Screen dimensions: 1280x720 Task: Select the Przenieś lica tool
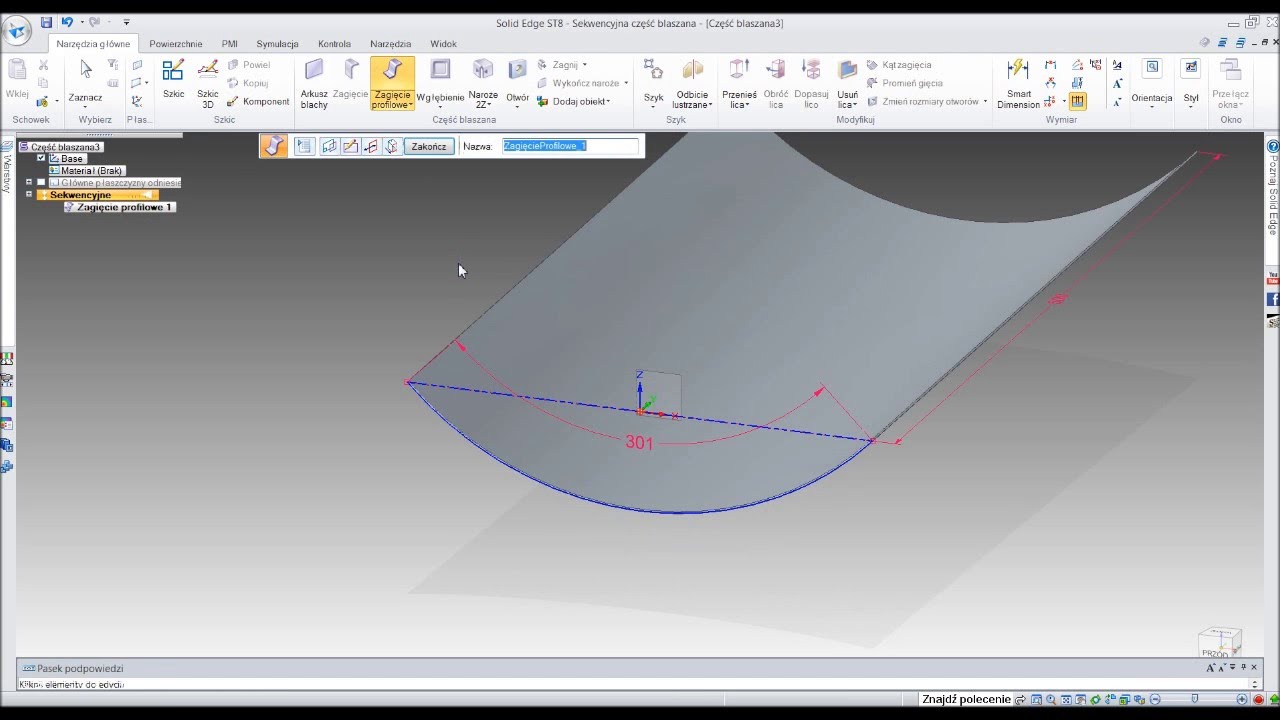tap(739, 84)
